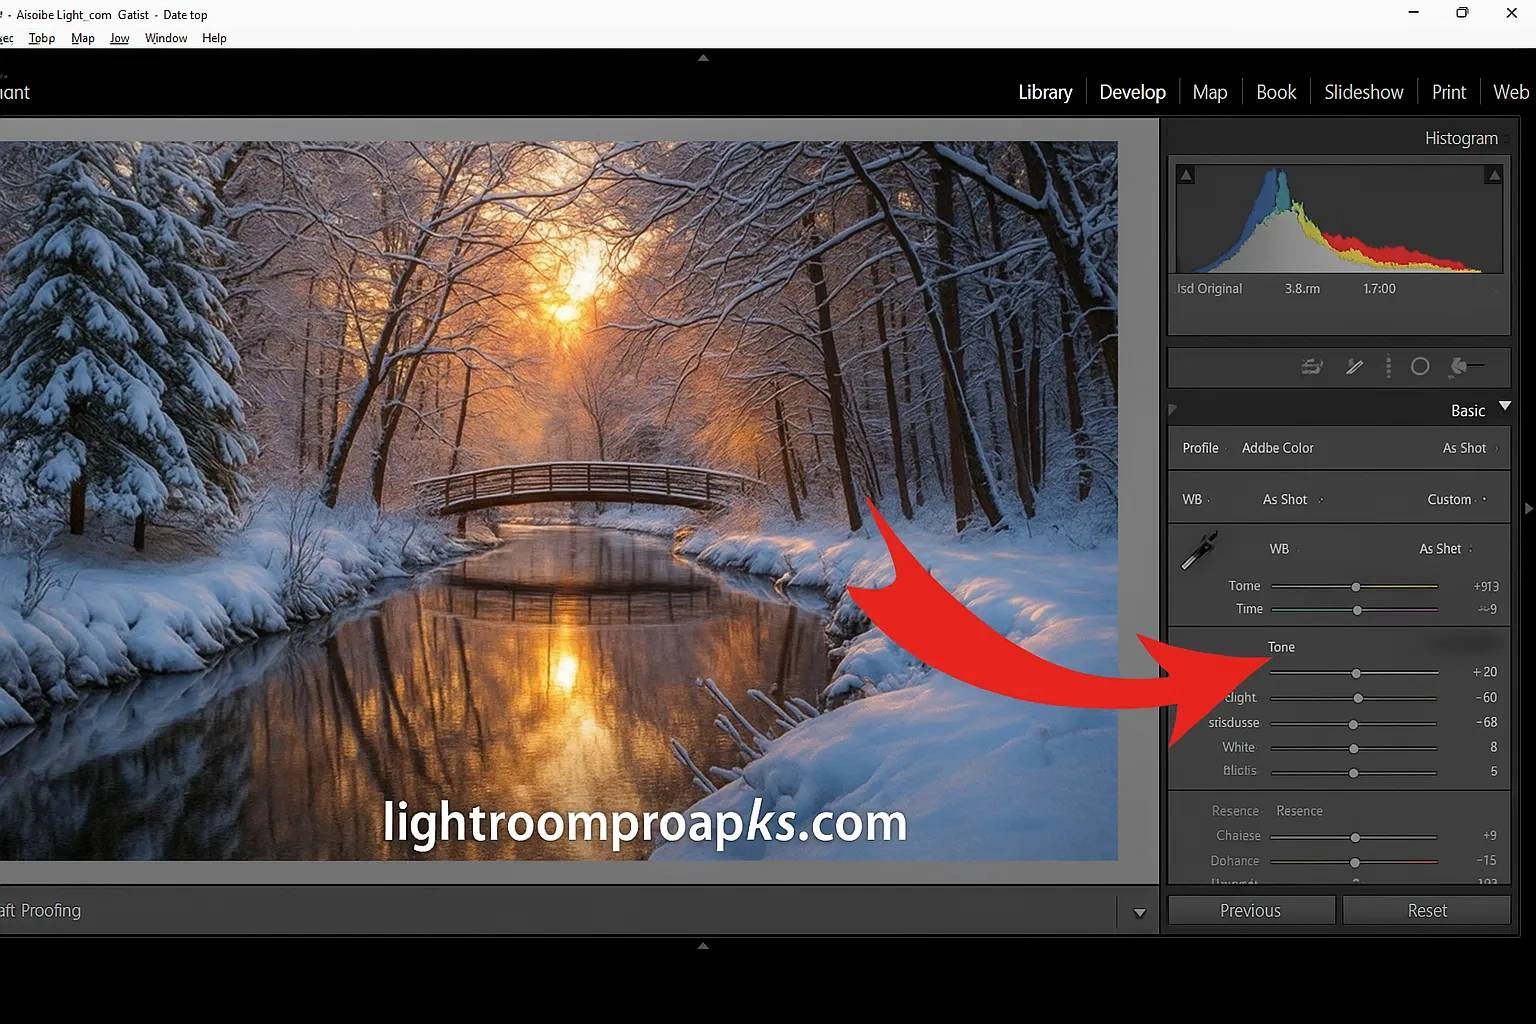
Task: Click the Reset button
Action: [1426, 910]
